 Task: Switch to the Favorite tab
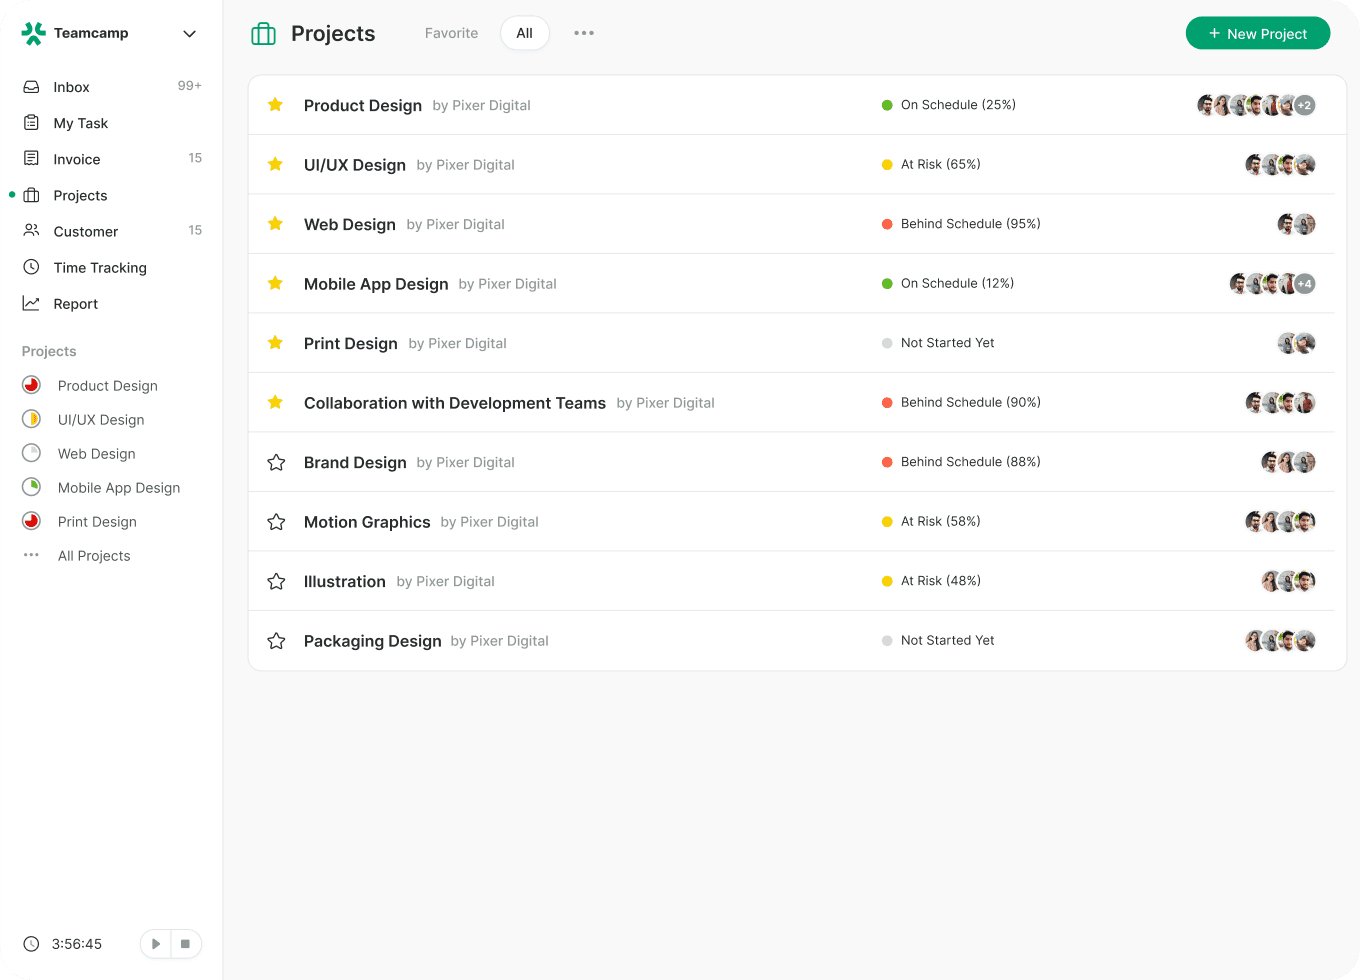[x=451, y=33]
